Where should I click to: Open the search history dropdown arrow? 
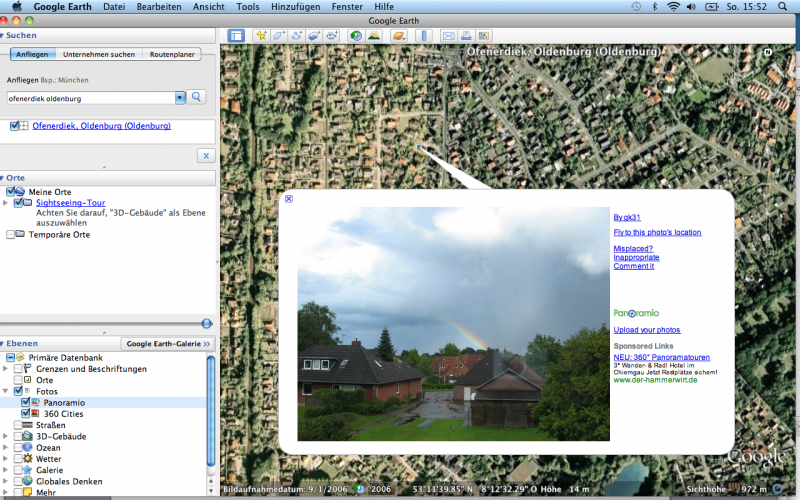click(x=180, y=97)
